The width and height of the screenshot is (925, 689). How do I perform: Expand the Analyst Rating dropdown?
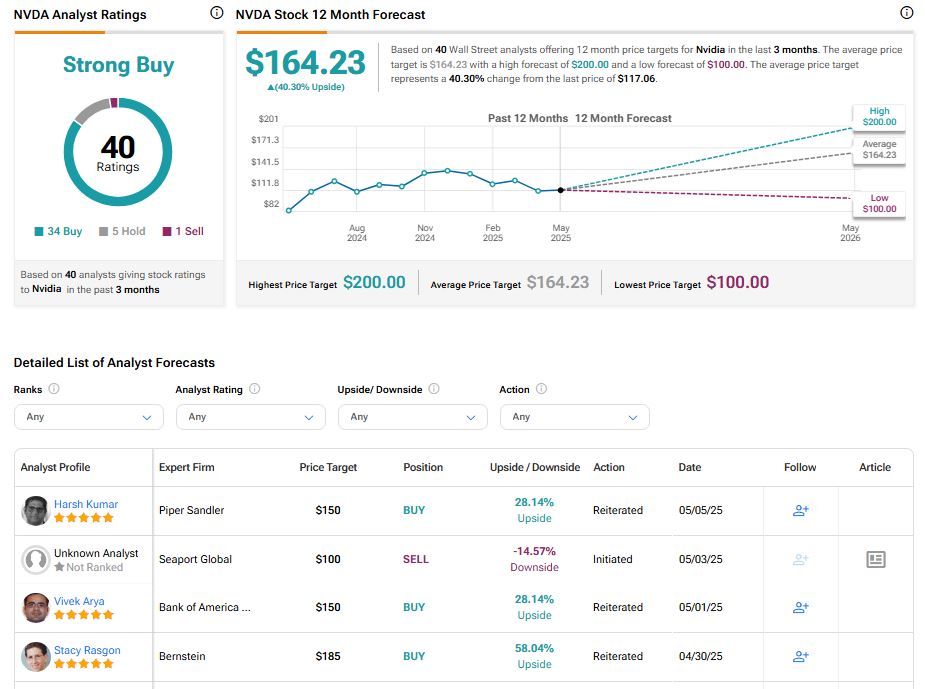click(x=250, y=417)
